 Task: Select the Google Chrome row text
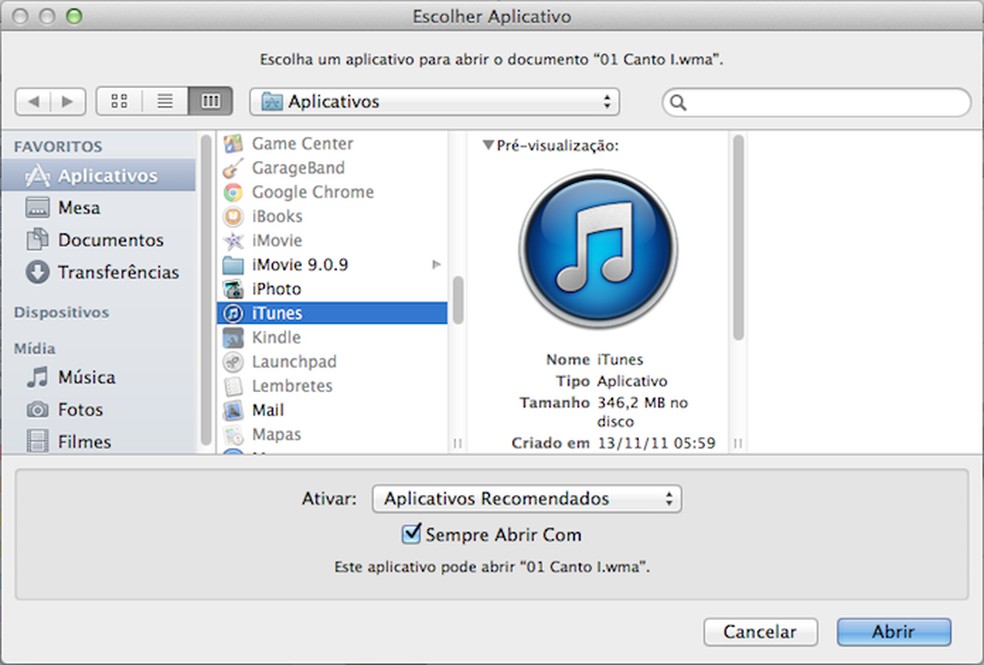(x=313, y=192)
